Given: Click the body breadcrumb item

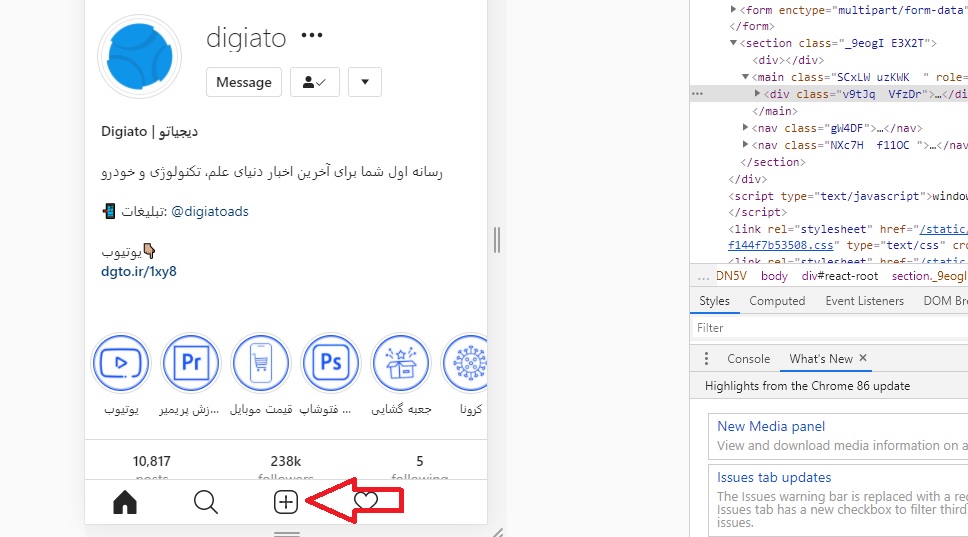Looking at the screenshot, I should (774, 277).
